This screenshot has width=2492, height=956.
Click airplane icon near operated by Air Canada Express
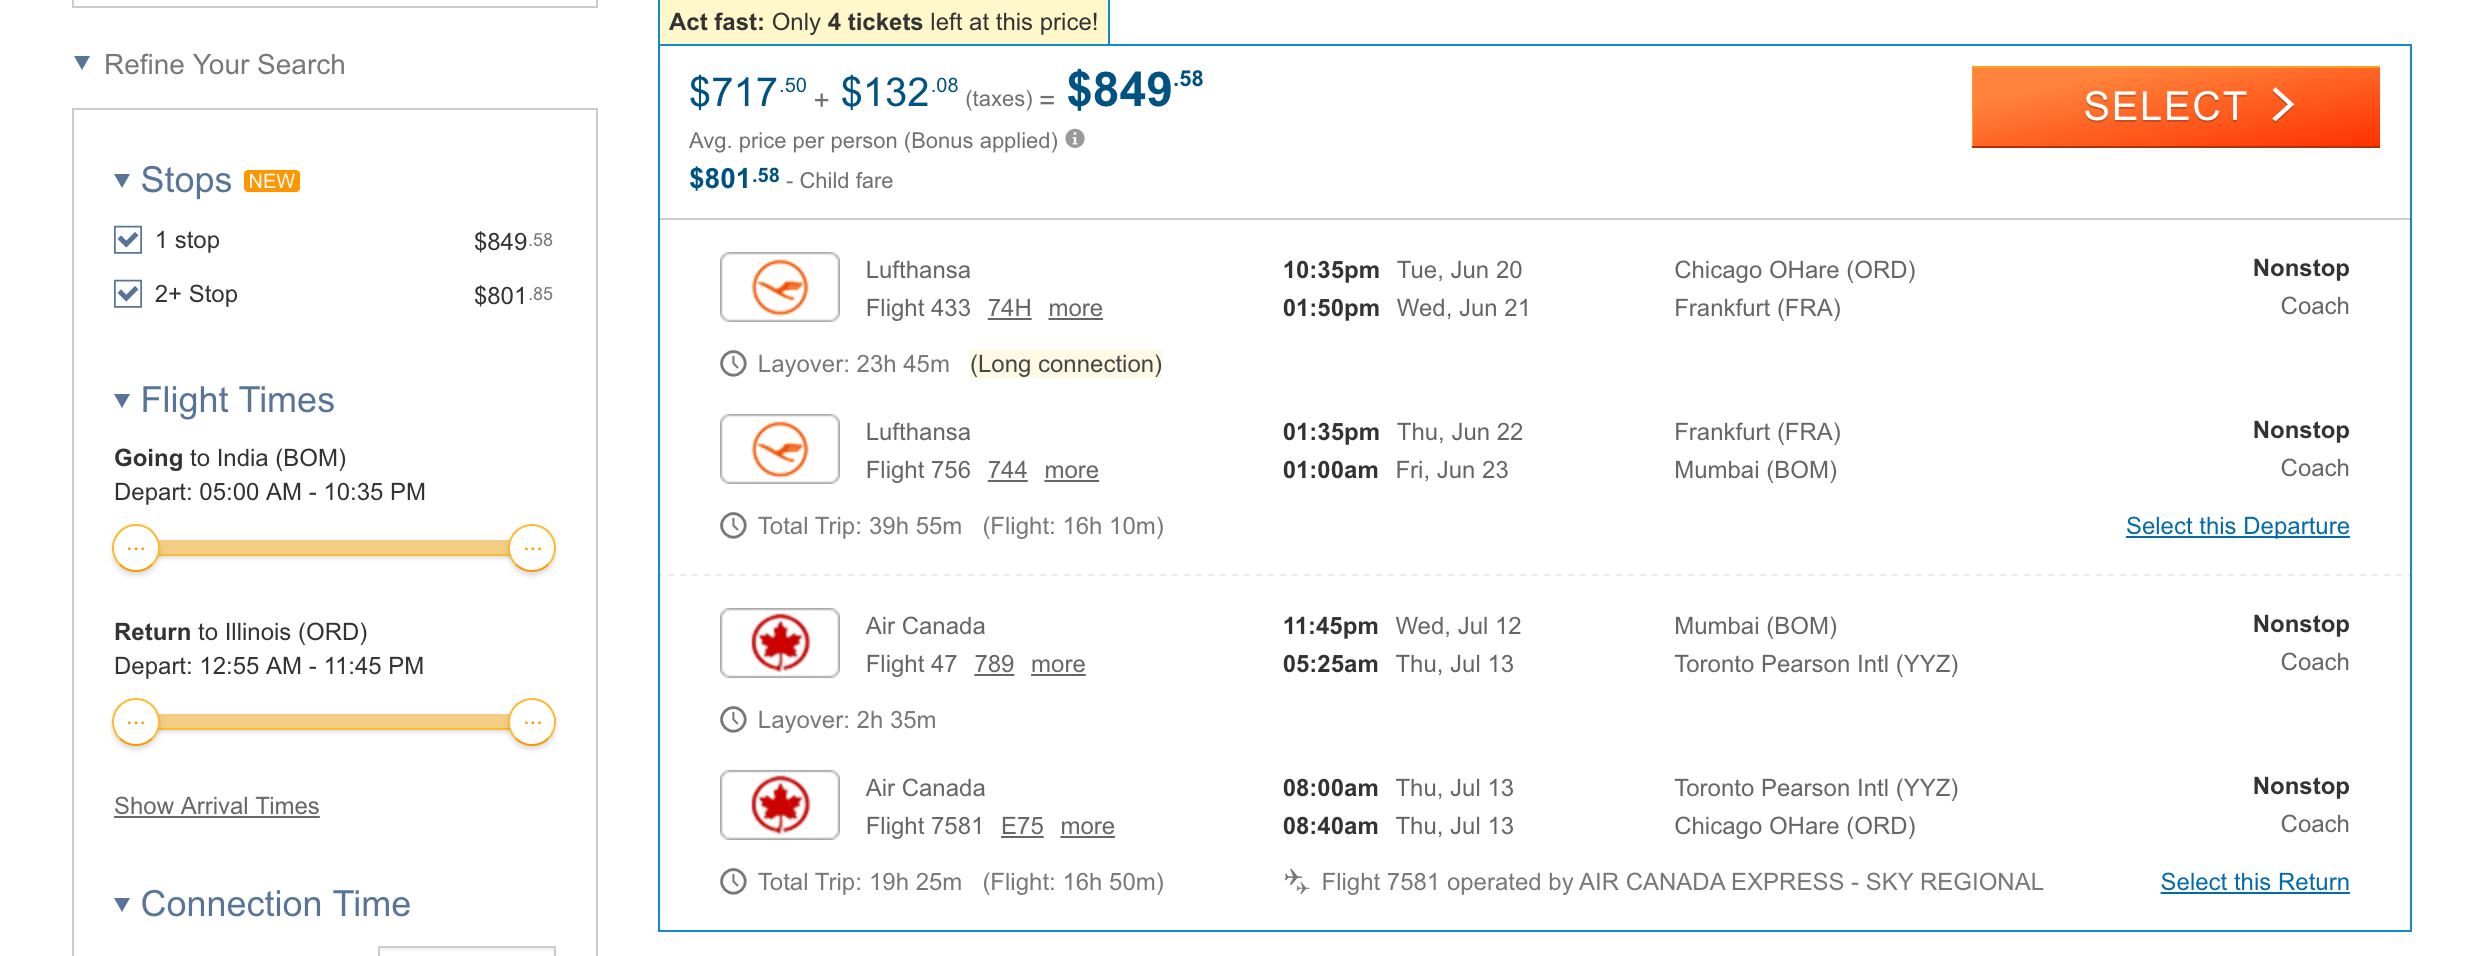1296,881
